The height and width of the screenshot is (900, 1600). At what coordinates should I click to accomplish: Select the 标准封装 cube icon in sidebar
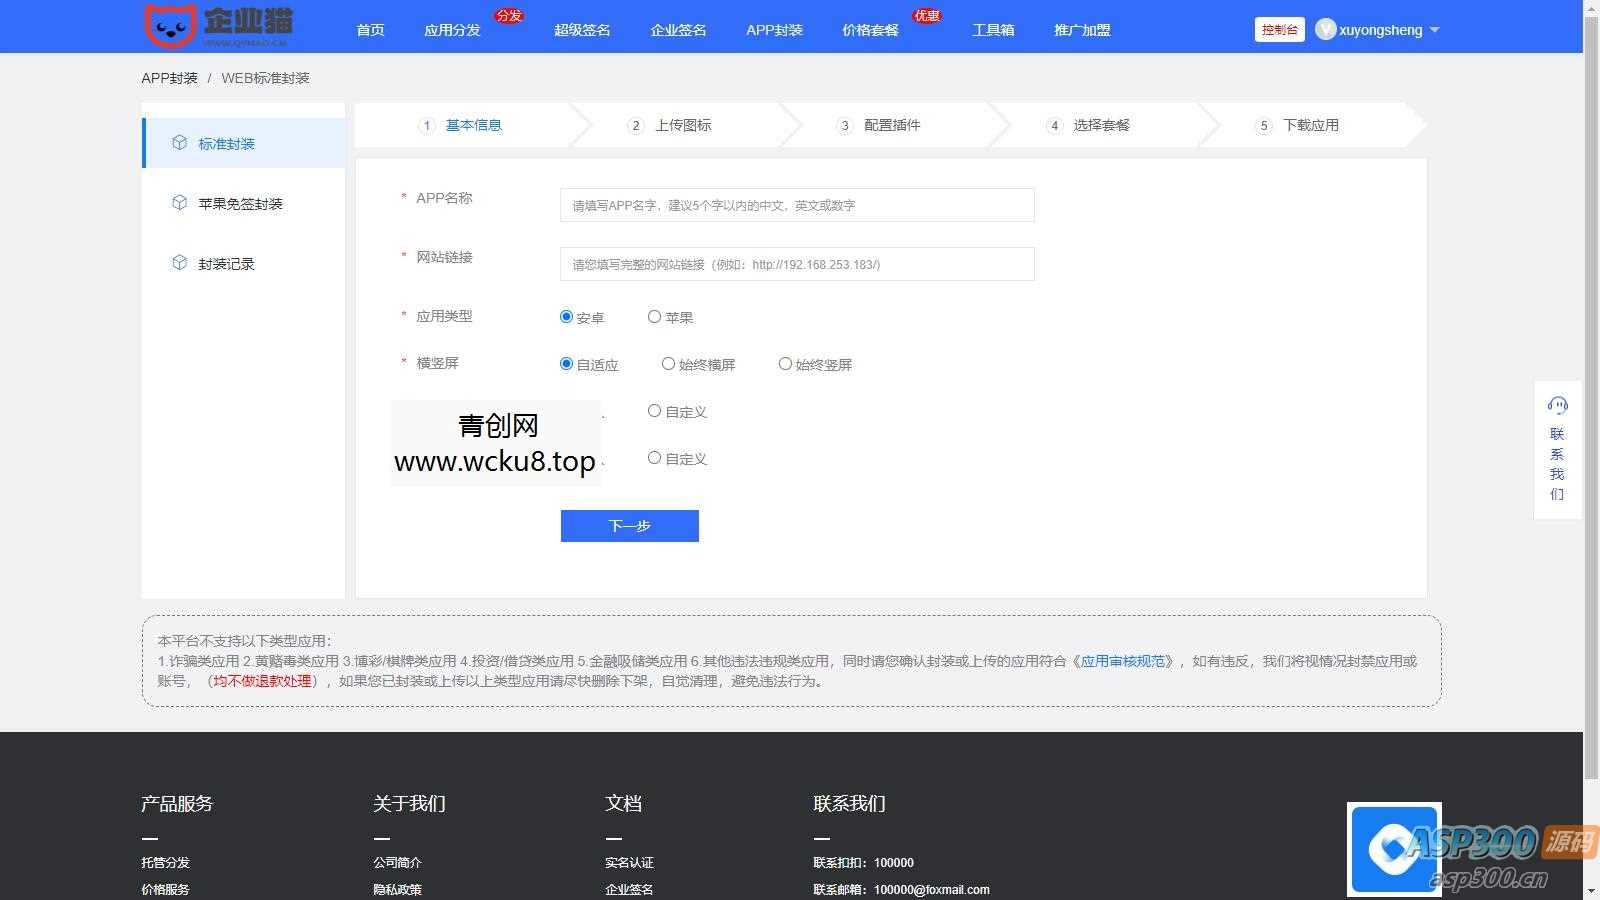coord(177,143)
